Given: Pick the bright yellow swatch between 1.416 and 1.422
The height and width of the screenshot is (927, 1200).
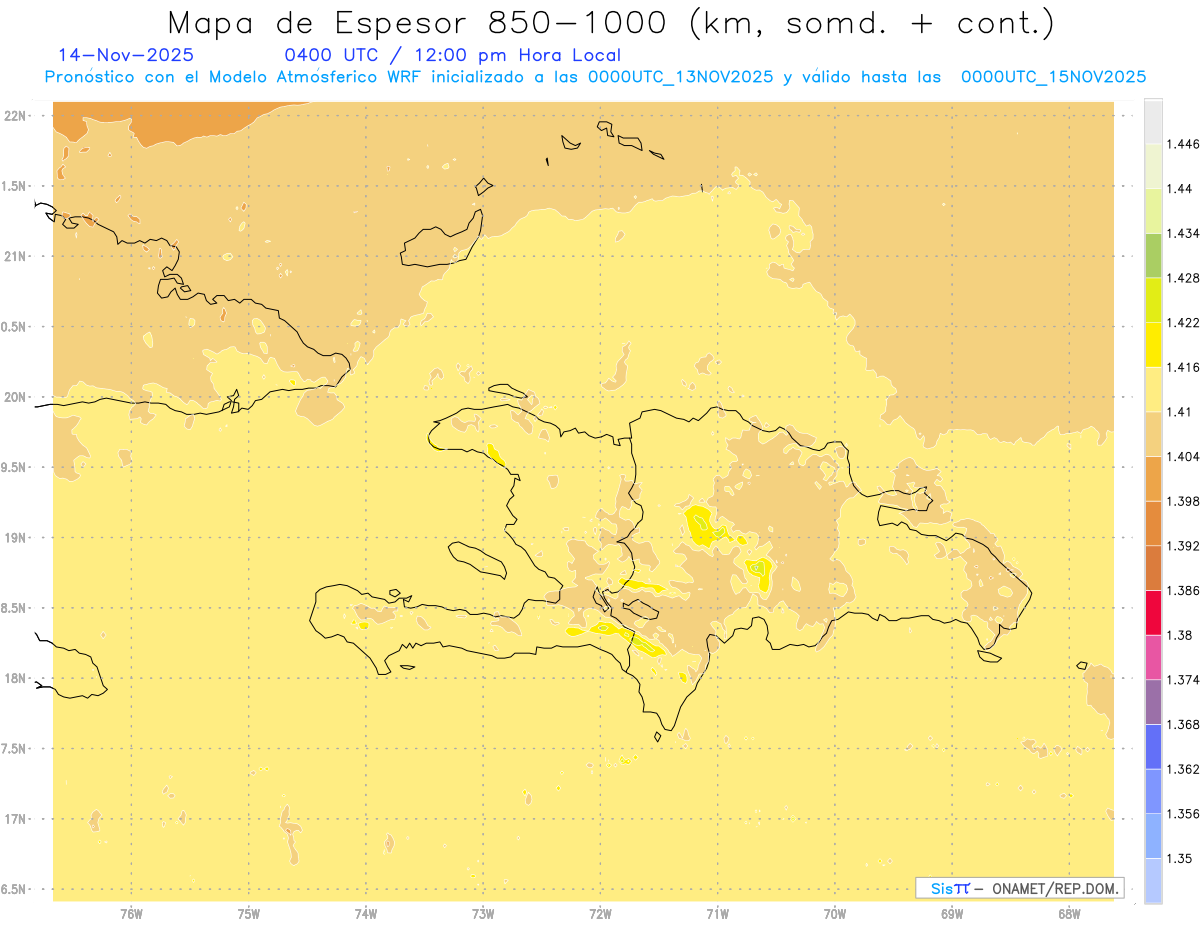Looking at the screenshot, I should 1153,345.
